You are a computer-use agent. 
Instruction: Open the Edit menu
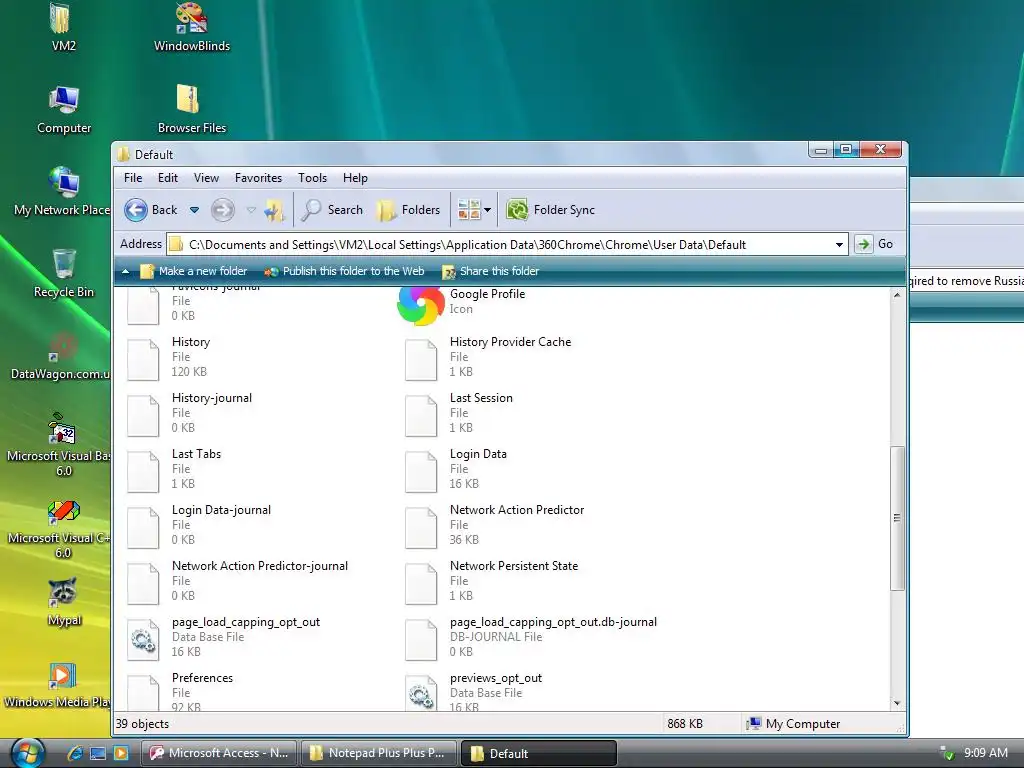[168, 178]
